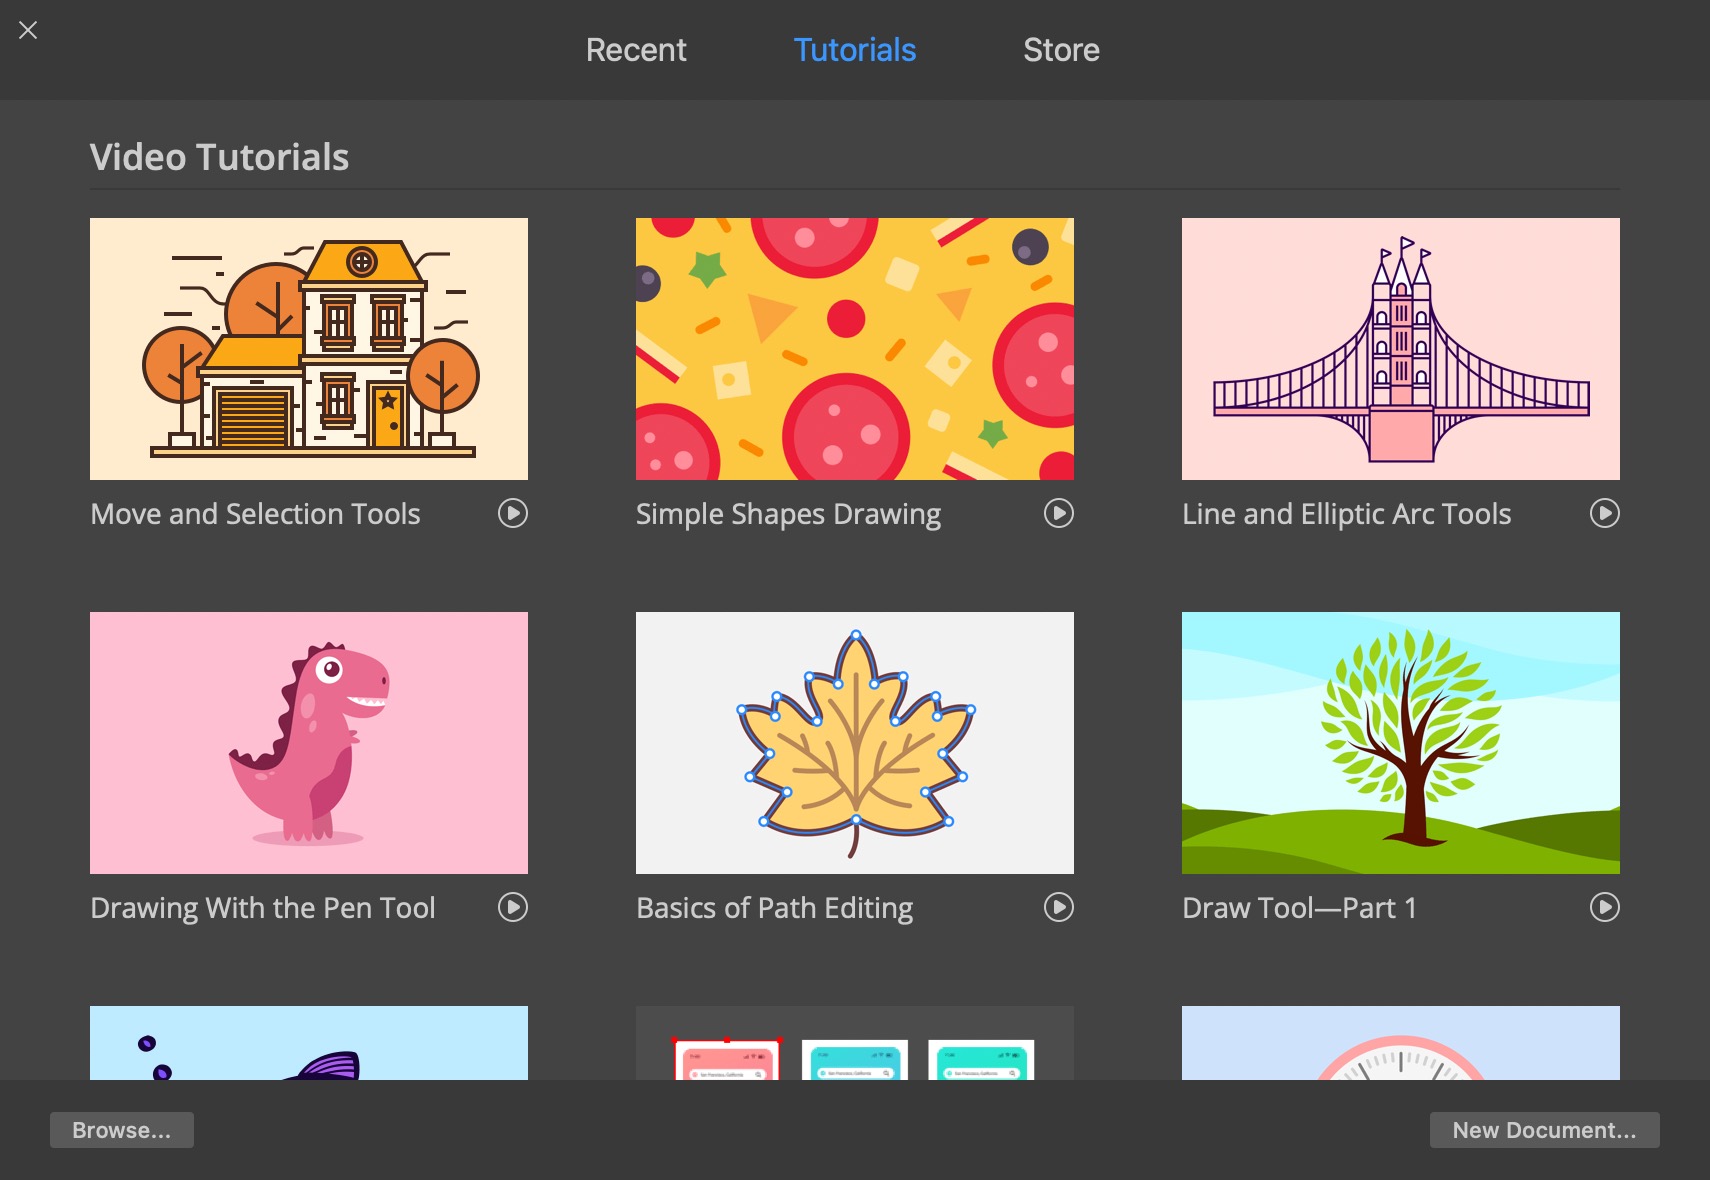1710x1180 pixels.
Task: Open the Store tab
Action: [1061, 50]
